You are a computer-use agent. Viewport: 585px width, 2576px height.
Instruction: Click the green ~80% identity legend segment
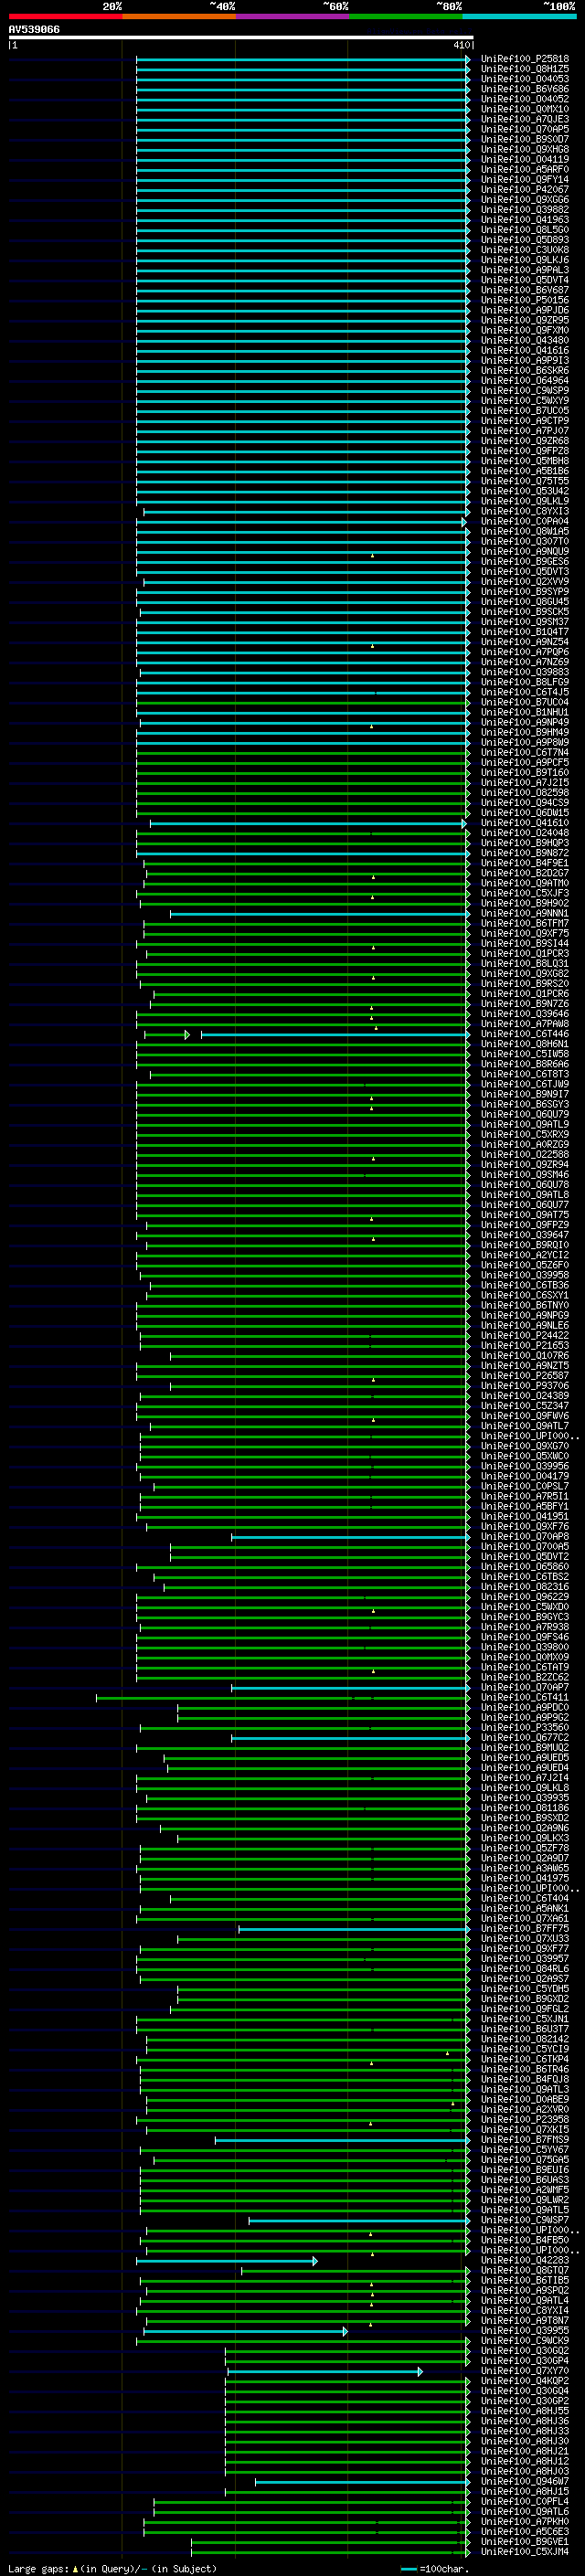click(406, 16)
